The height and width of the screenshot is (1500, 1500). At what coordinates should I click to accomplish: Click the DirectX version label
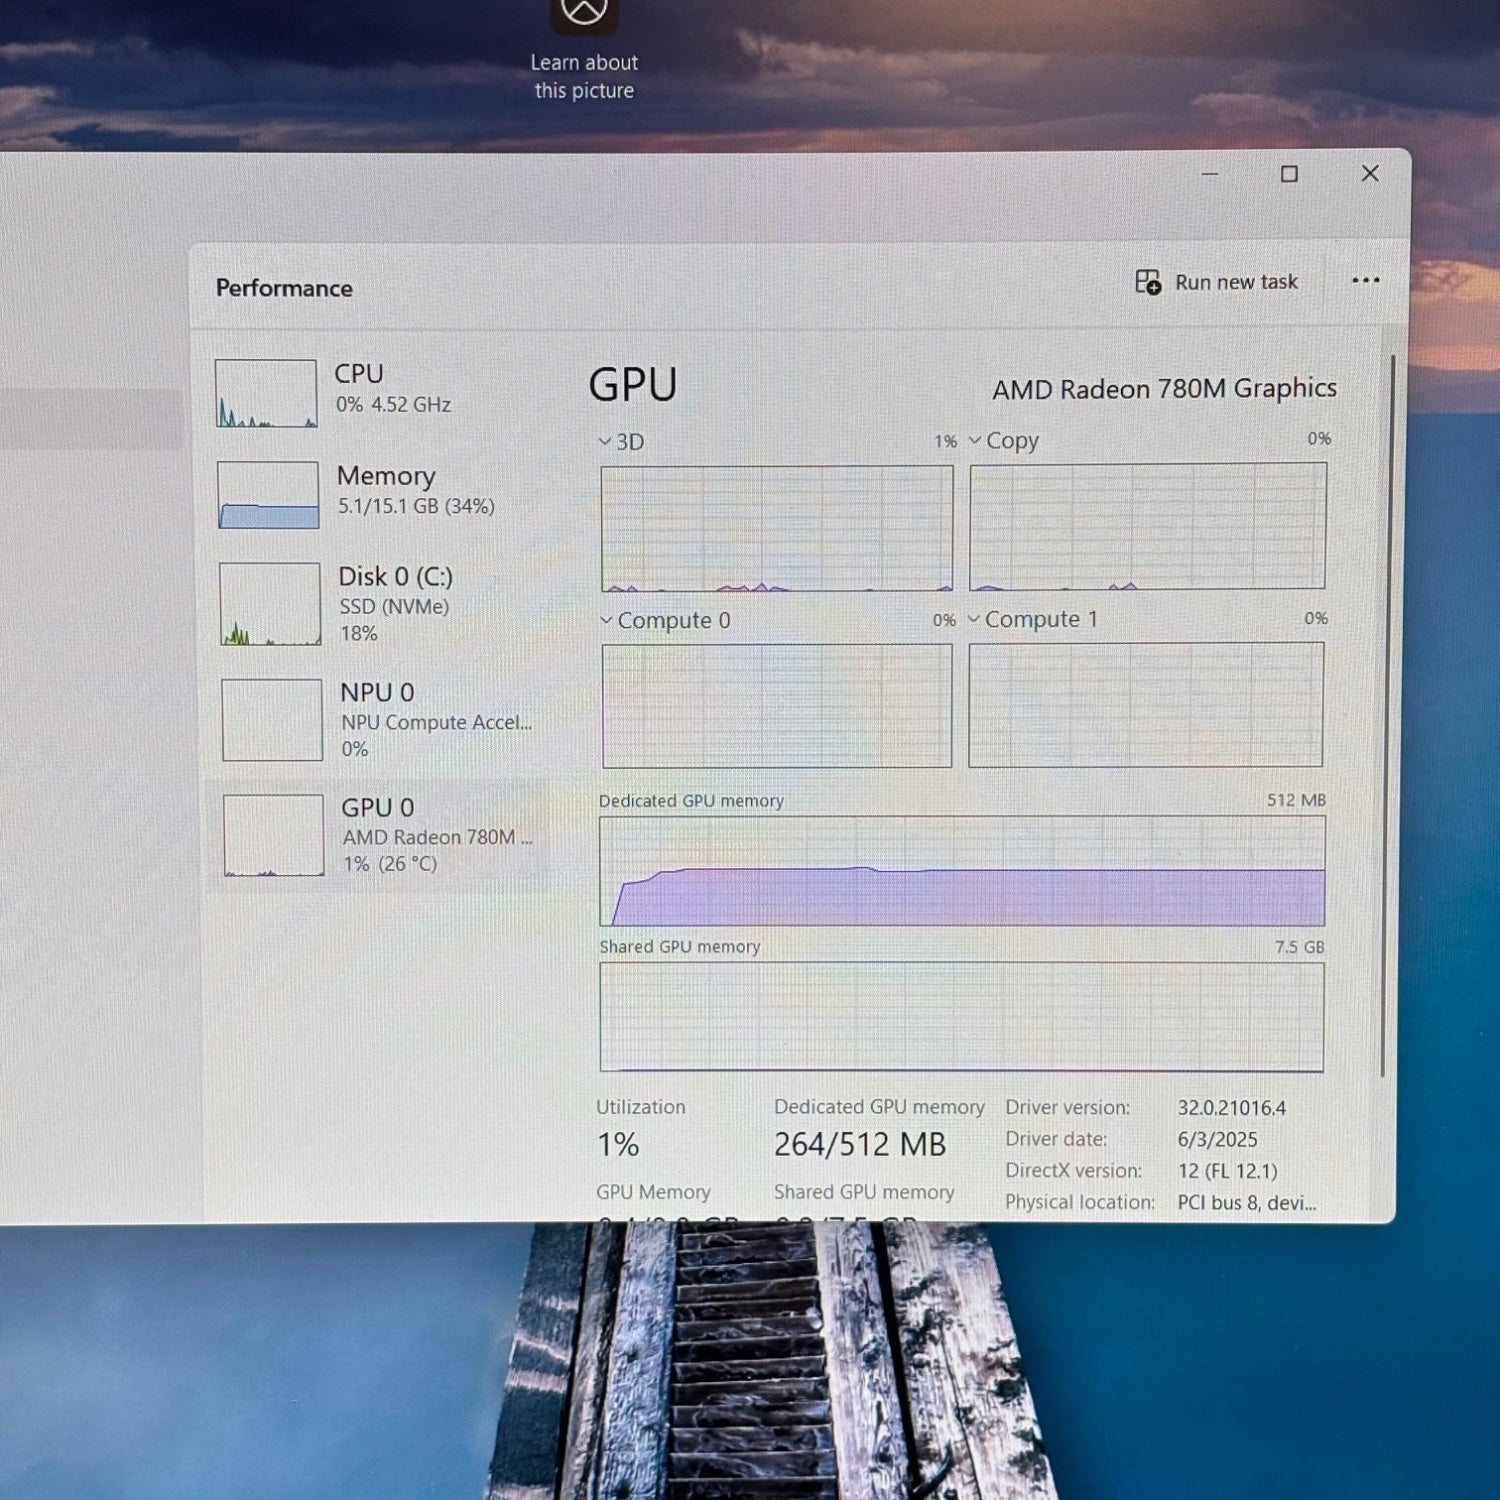point(1073,1170)
